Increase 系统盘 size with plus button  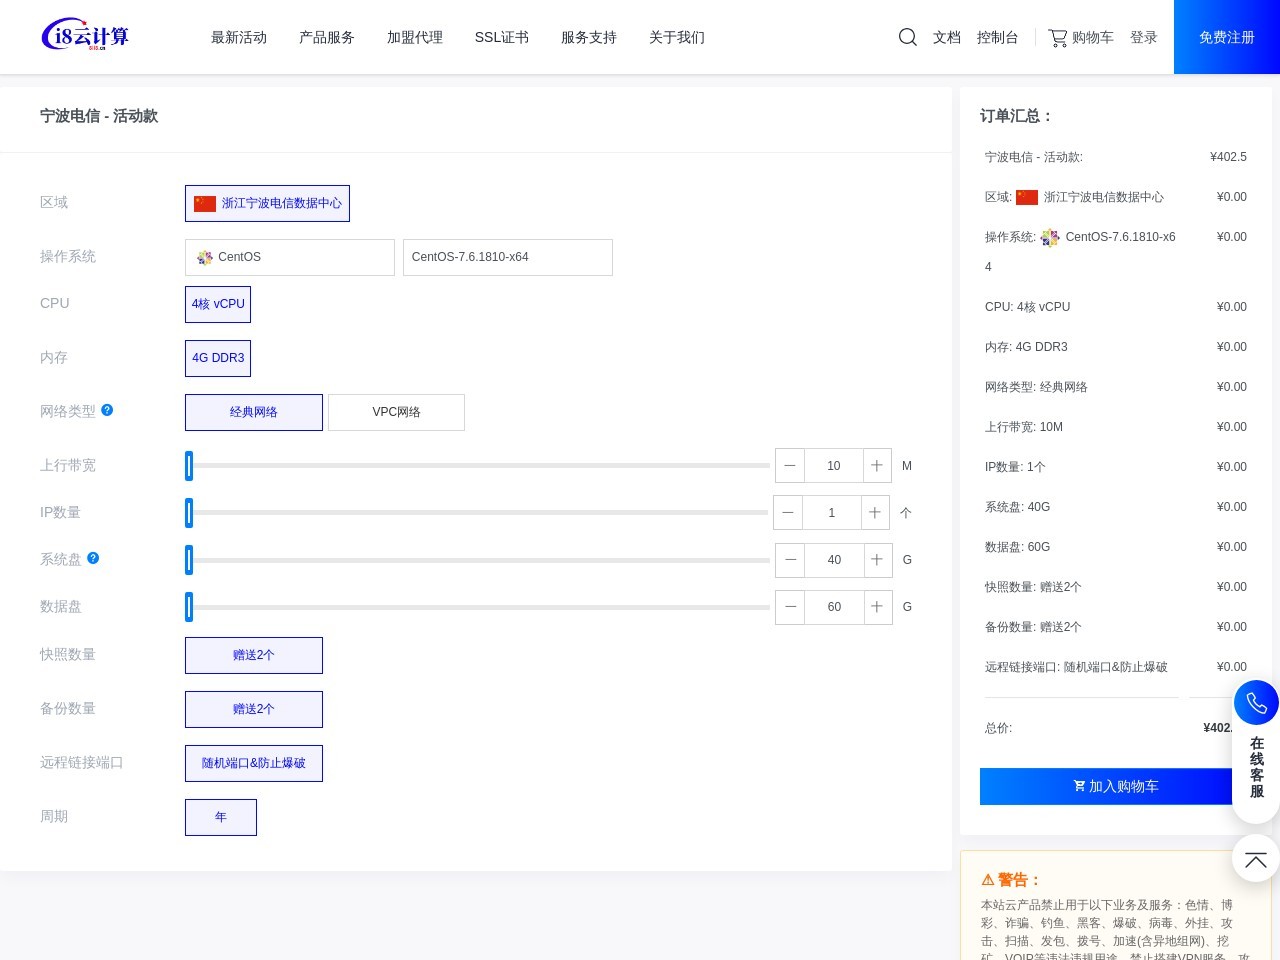pyautogui.click(x=877, y=559)
